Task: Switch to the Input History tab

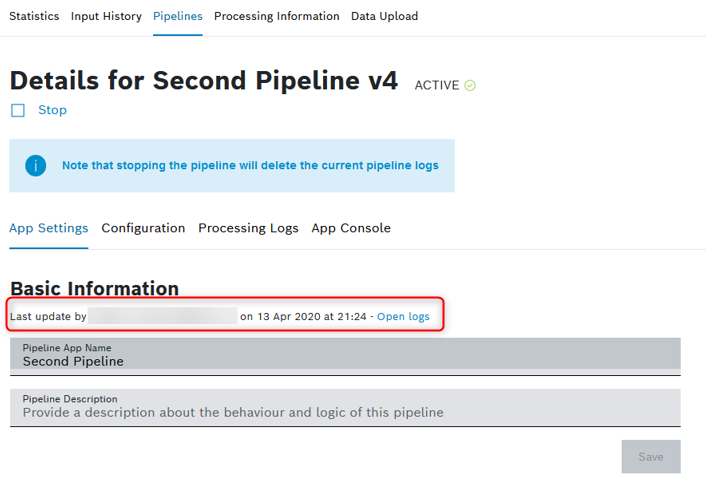Action: coord(106,16)
